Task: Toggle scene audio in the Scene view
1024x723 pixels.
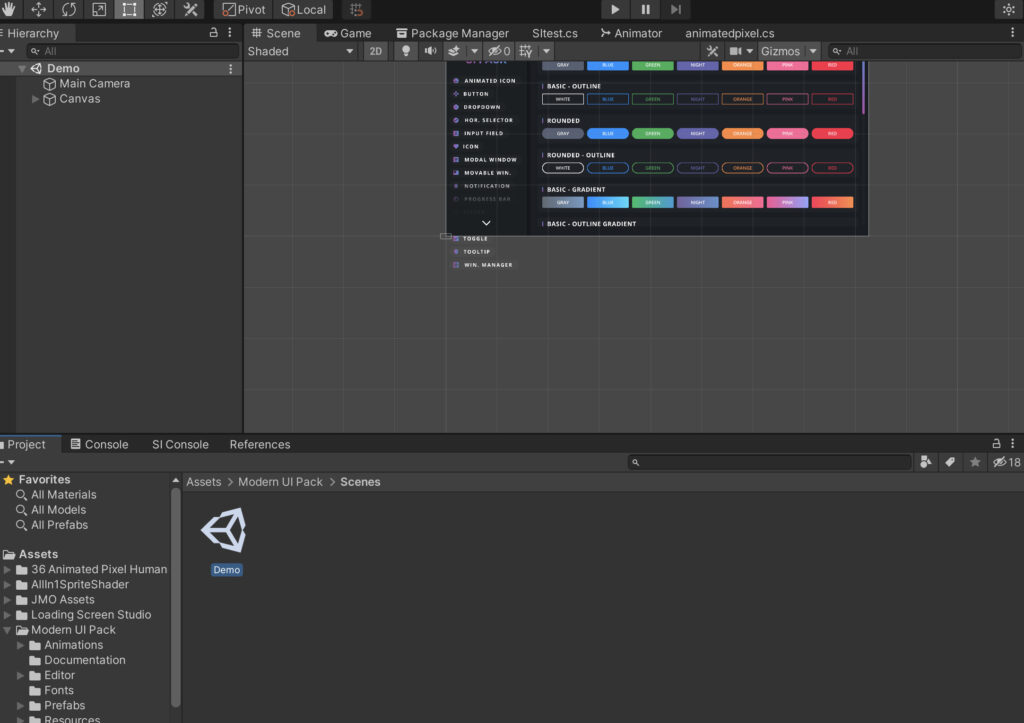Action: [x=429, y=50]
